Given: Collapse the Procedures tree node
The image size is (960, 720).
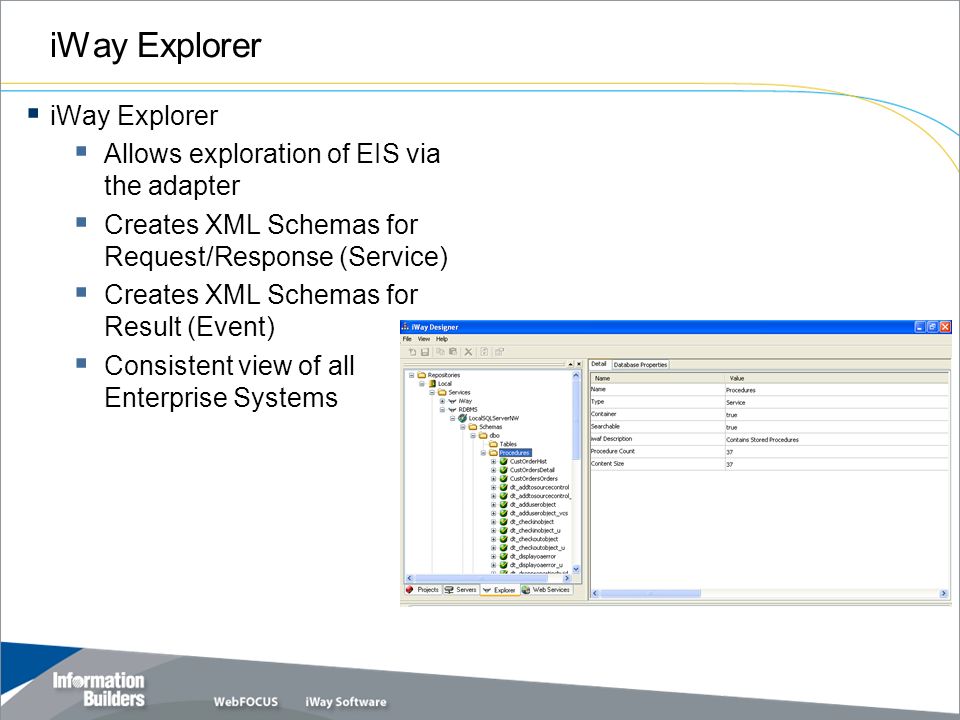Looking at the screenshot, I should 483,453.
